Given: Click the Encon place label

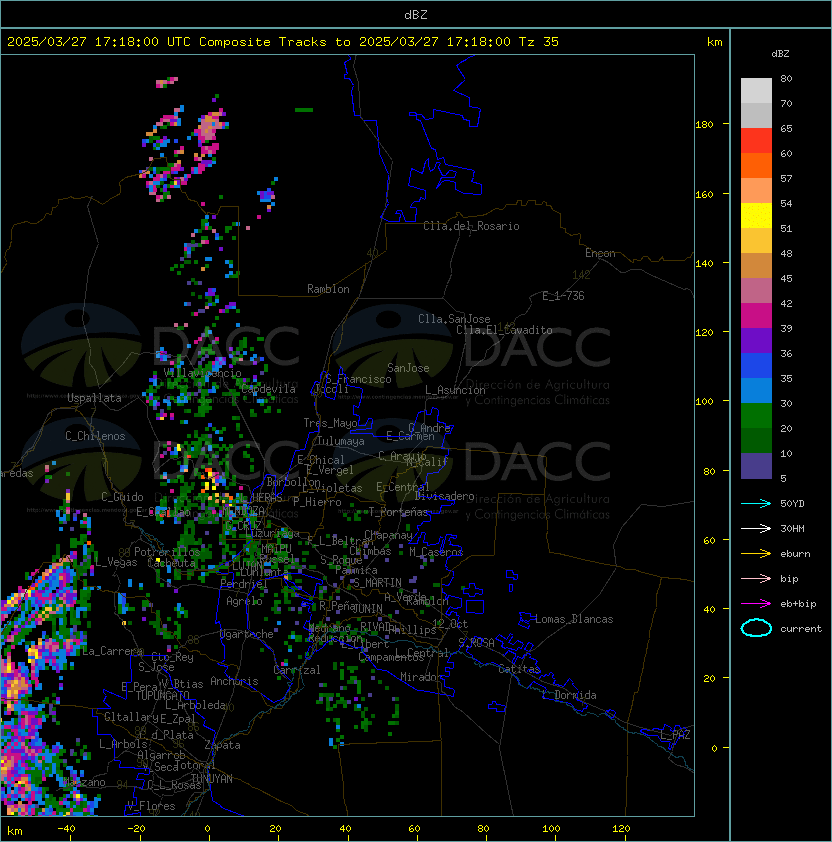Looking at the screenshot, I should click(600, 253).
